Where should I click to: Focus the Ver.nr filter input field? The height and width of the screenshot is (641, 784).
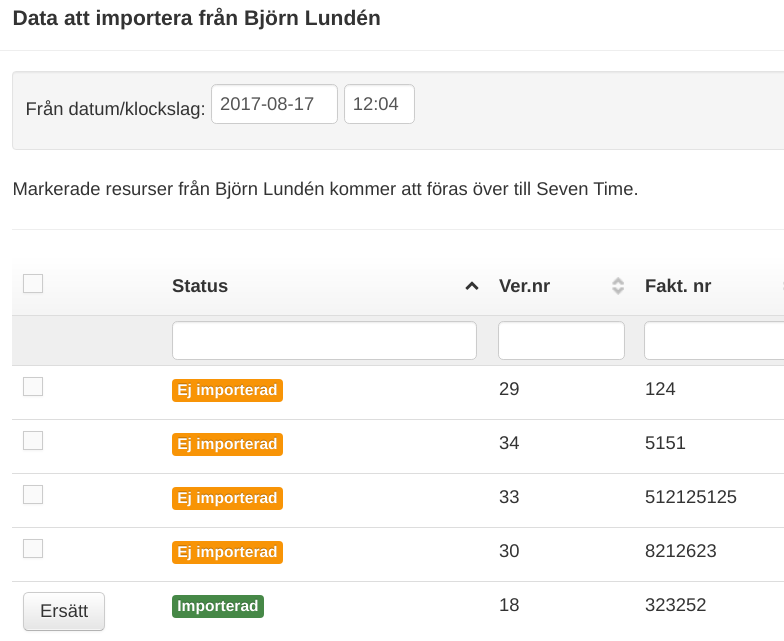pyautogui.click(x=561, y=340)
